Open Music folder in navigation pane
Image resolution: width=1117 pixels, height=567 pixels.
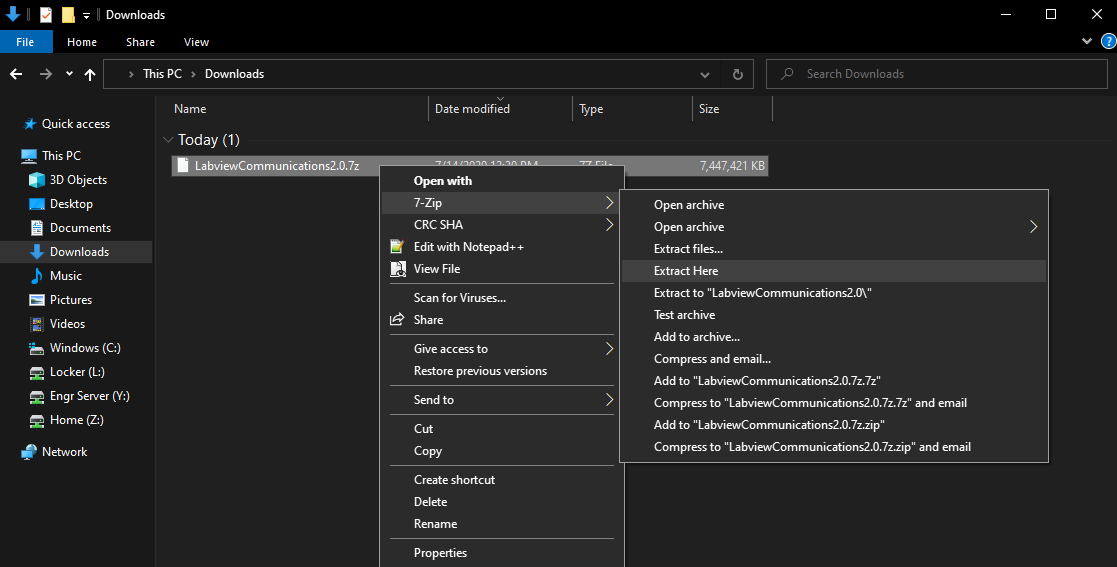(x=65, y=276)
